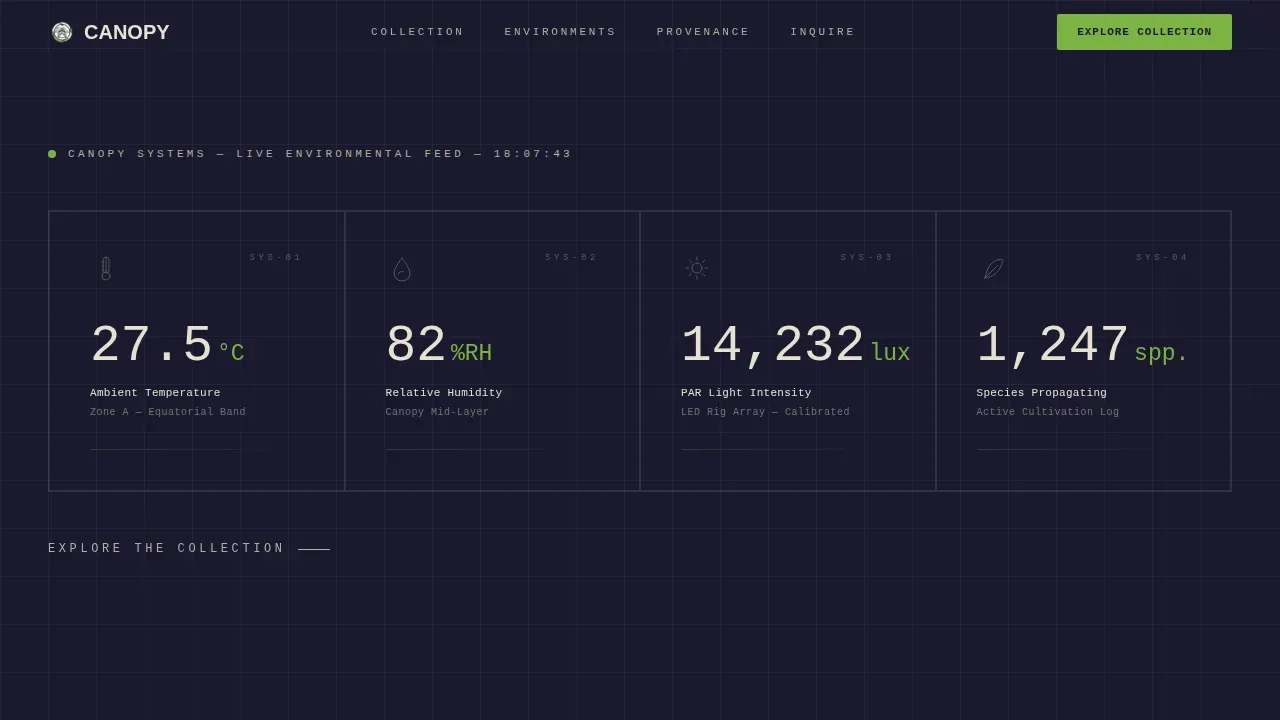Click the %RH unit label
Image resolution: width=1280 pixels, height=720 pixels.
coord(471,353)
